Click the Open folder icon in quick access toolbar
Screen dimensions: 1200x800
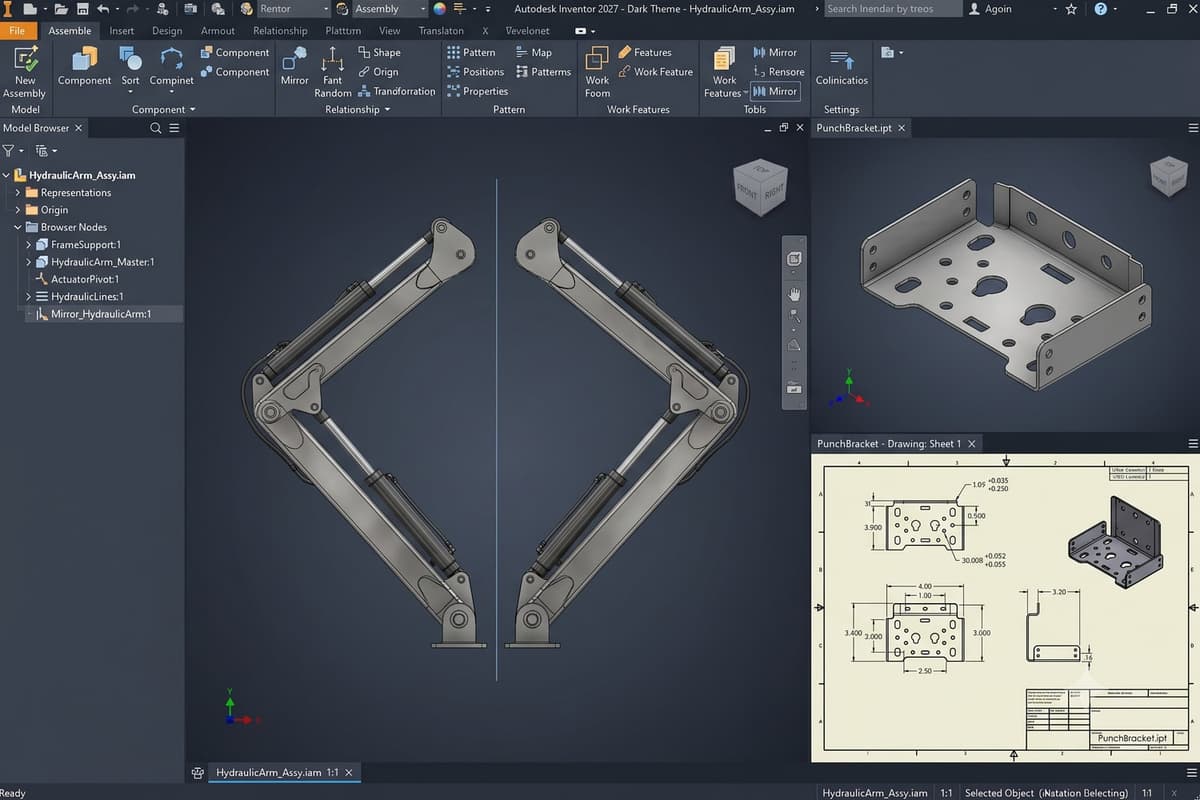click(x=61, y=9)
